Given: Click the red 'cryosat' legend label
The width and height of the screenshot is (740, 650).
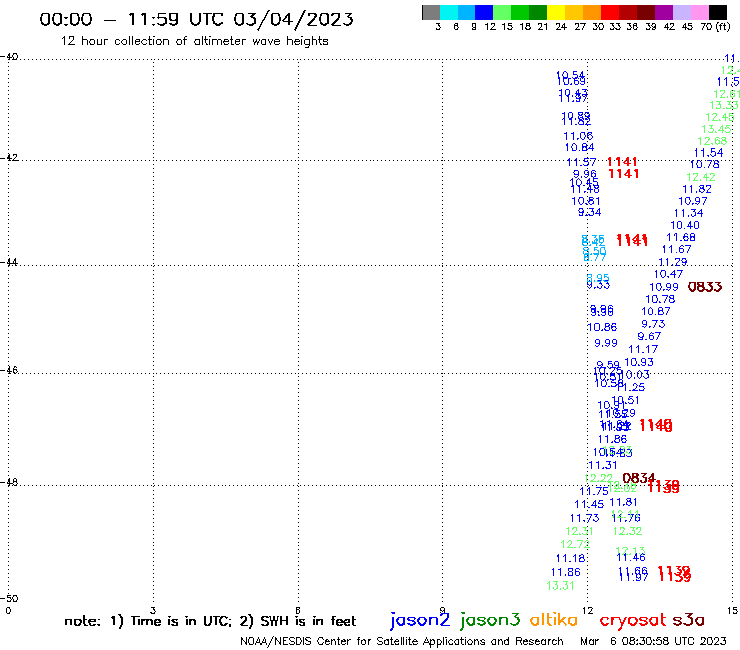Looking at the screenshot, I should tap(633, 620).
